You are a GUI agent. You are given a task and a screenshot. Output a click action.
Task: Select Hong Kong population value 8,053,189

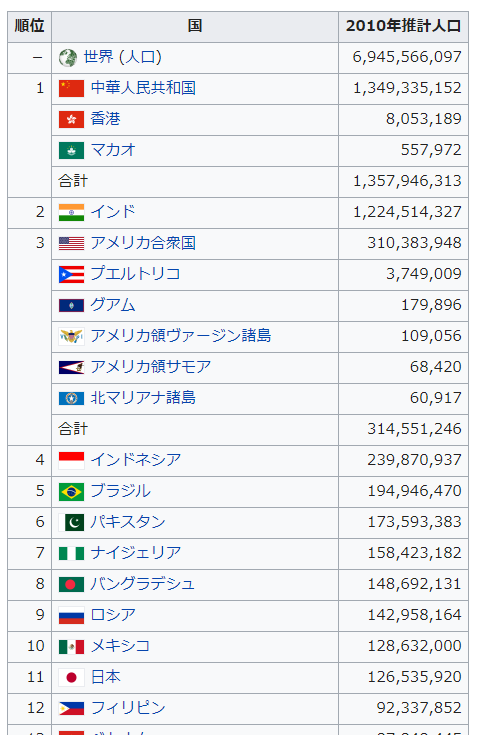tap(424, 119)
